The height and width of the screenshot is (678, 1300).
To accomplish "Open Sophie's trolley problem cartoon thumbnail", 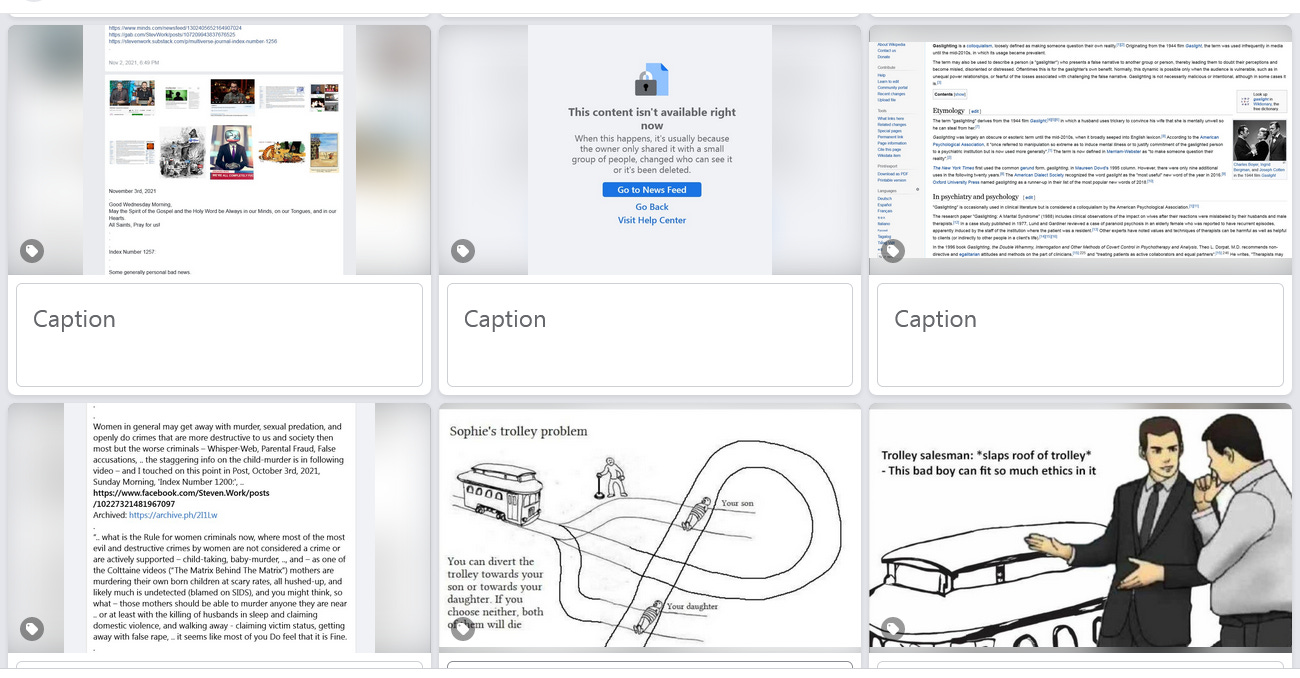I will pos(650,528).
